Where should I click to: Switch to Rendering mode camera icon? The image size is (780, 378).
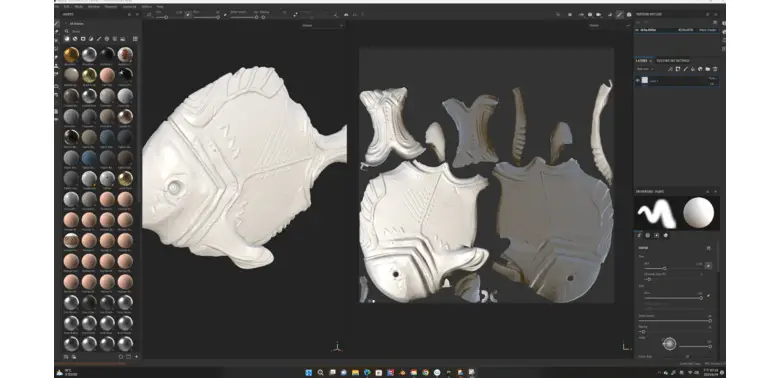(629, 14)
